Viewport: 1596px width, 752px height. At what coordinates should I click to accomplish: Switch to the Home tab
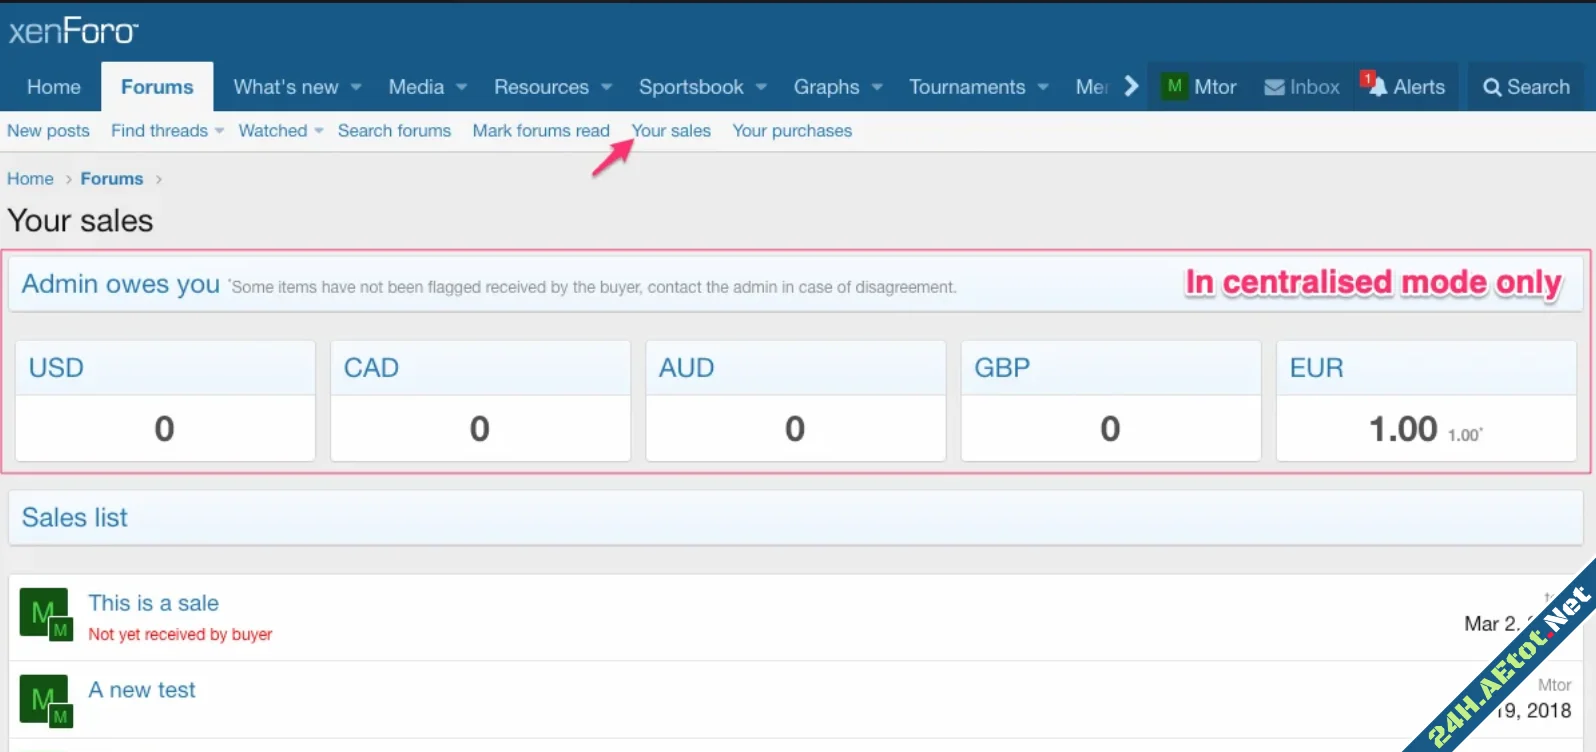coord(54,87)
